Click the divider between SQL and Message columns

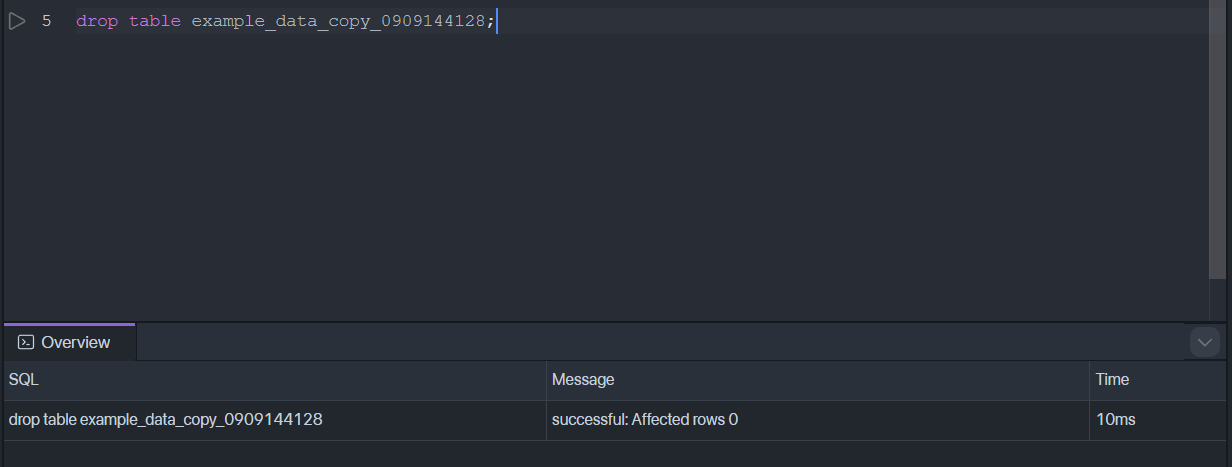tap(547, 380)
